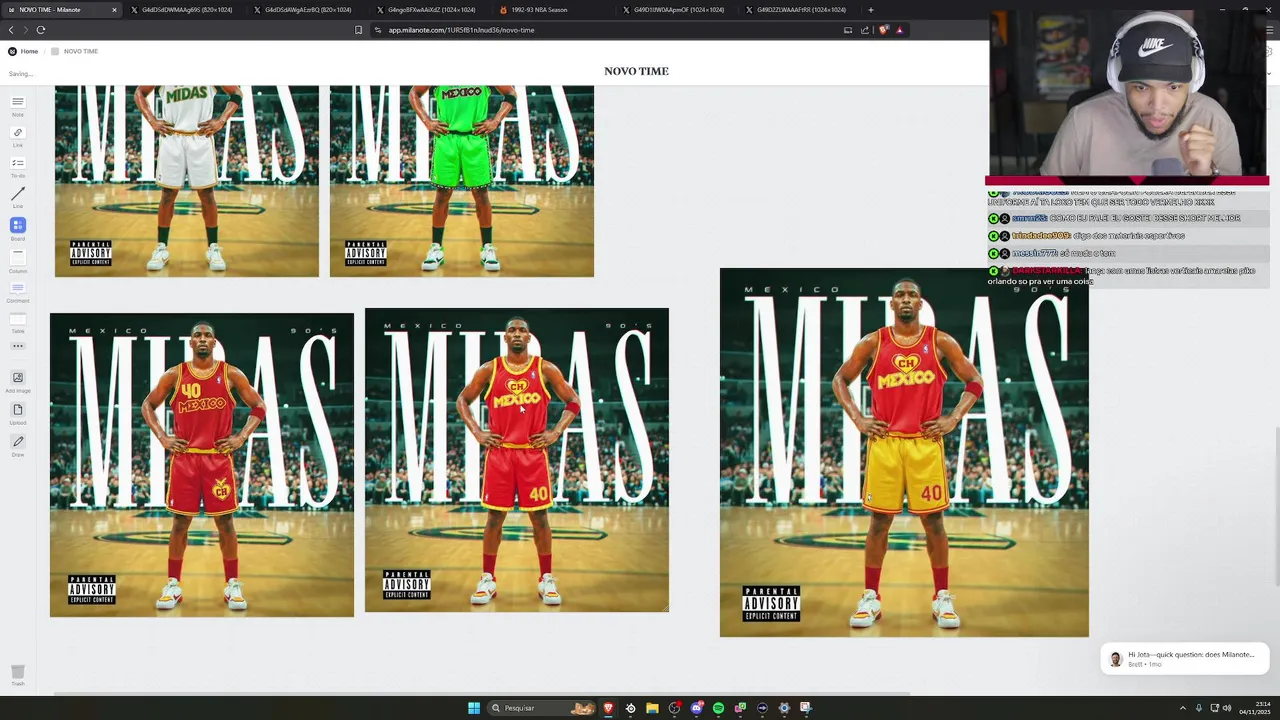This screenshot has width=1280, height=720.
Task: Go back in browser history
Action: 11,30
